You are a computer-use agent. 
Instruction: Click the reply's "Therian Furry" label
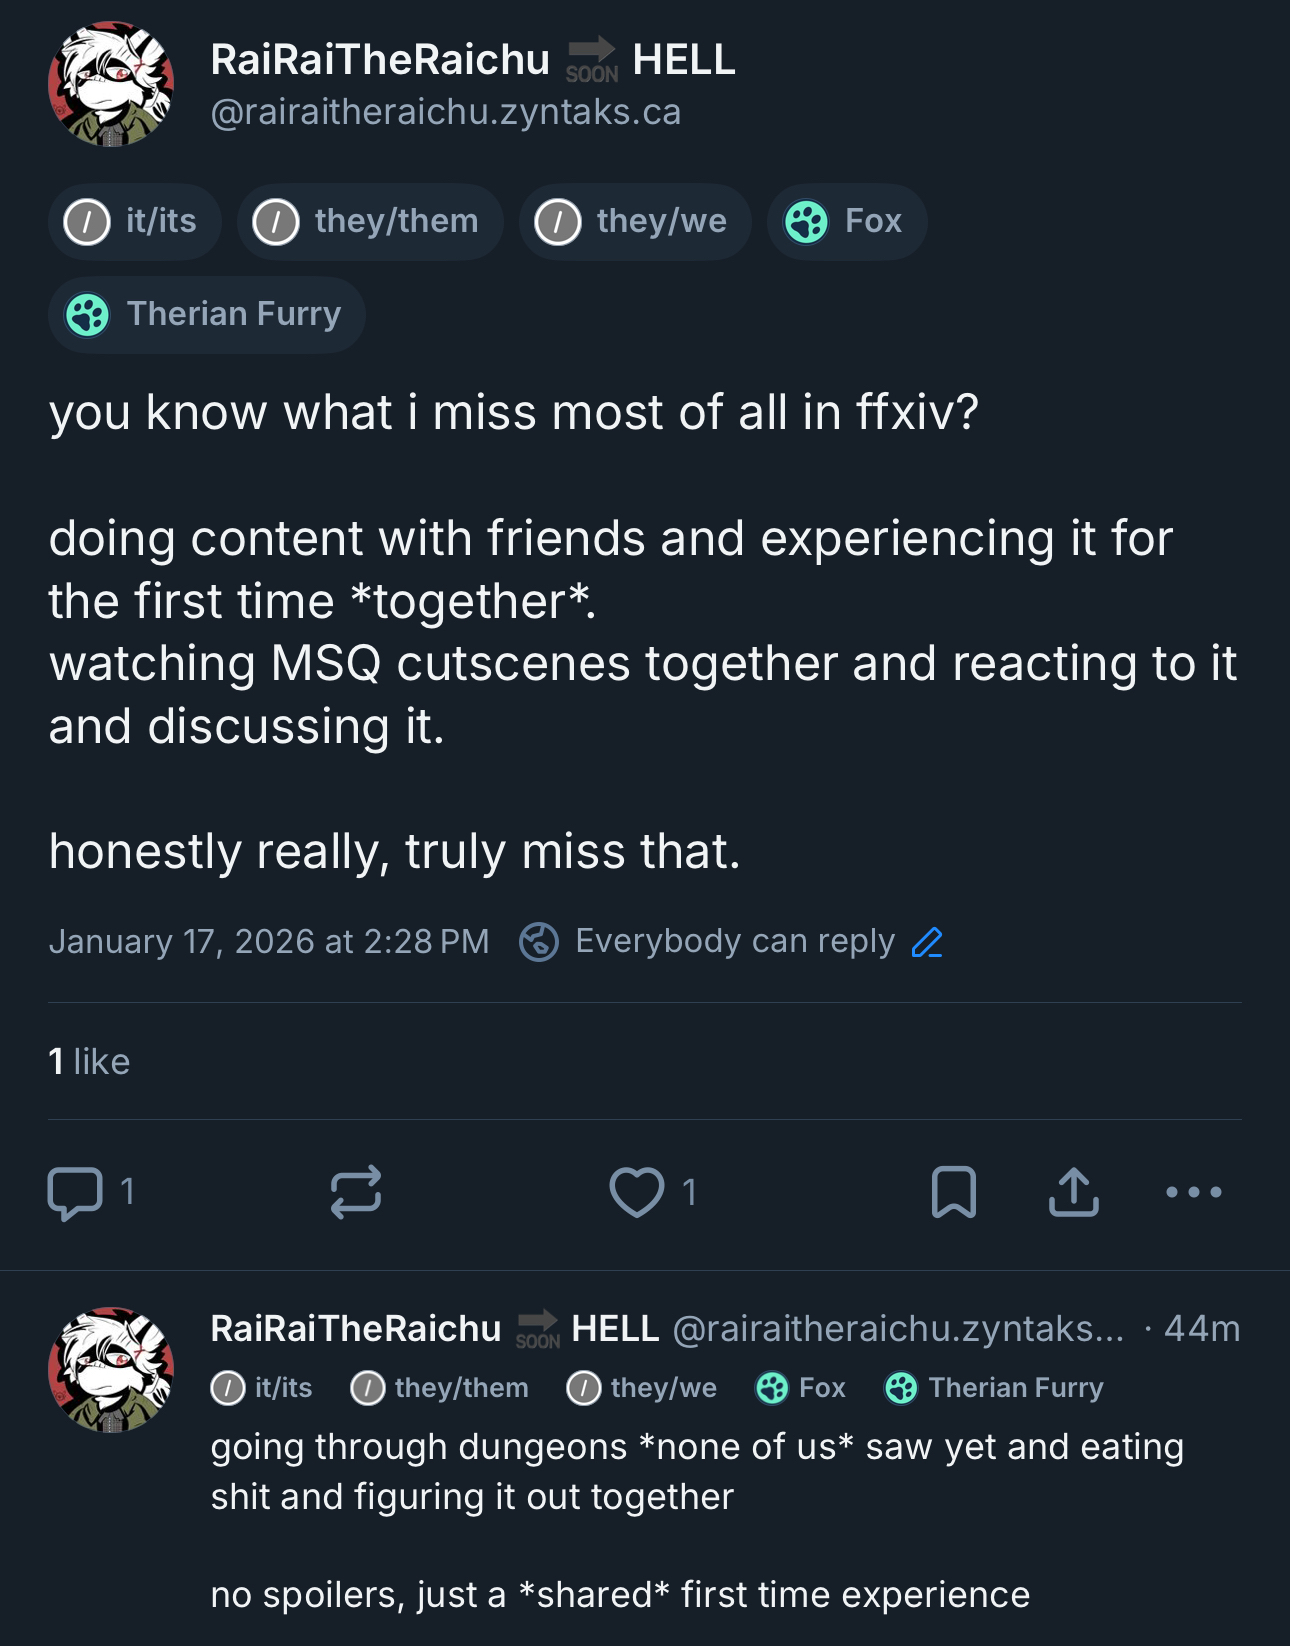coord(995,1388)
